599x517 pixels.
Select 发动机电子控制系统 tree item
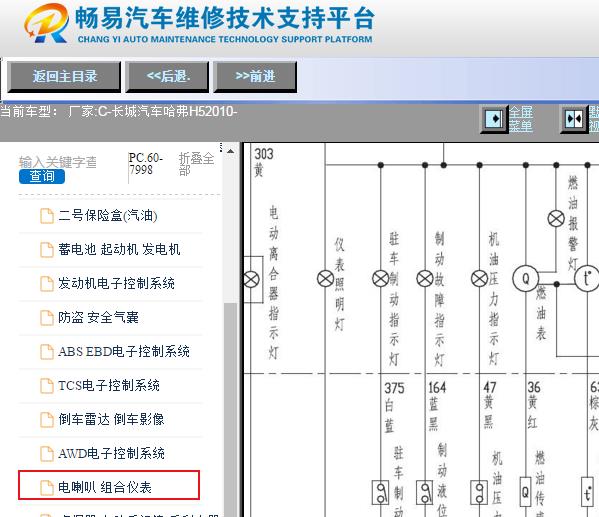pyautogui.click(x=117, y=284)
